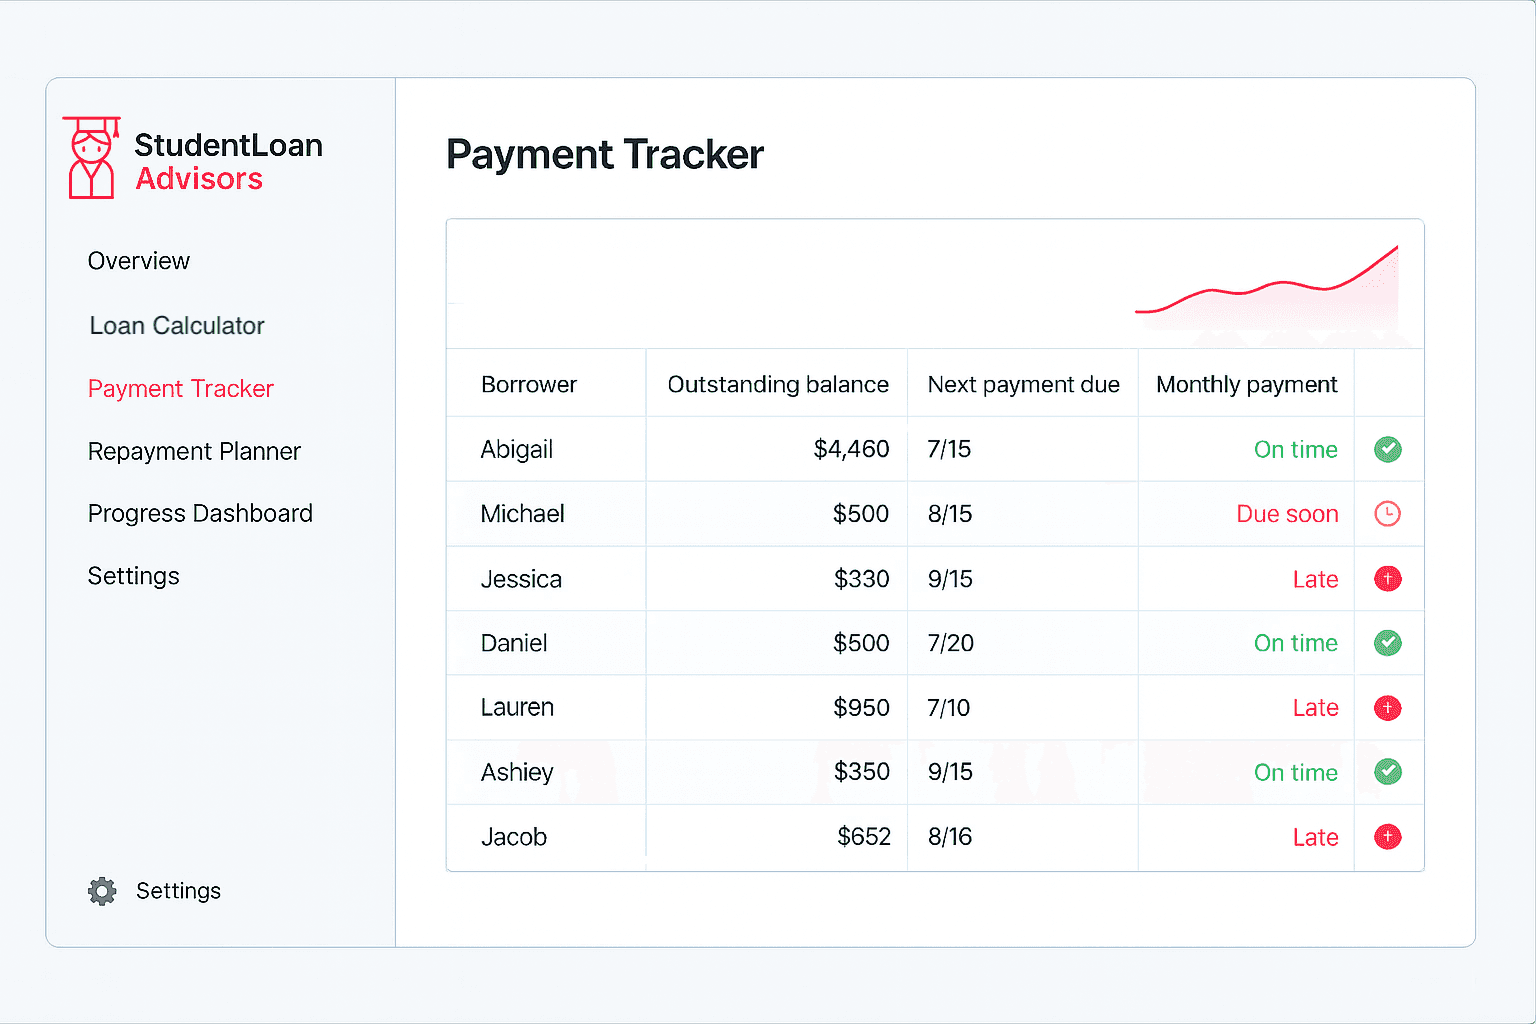
Task: Click Daniel's green checkmark status icon
Action: tap(1387, 643)
